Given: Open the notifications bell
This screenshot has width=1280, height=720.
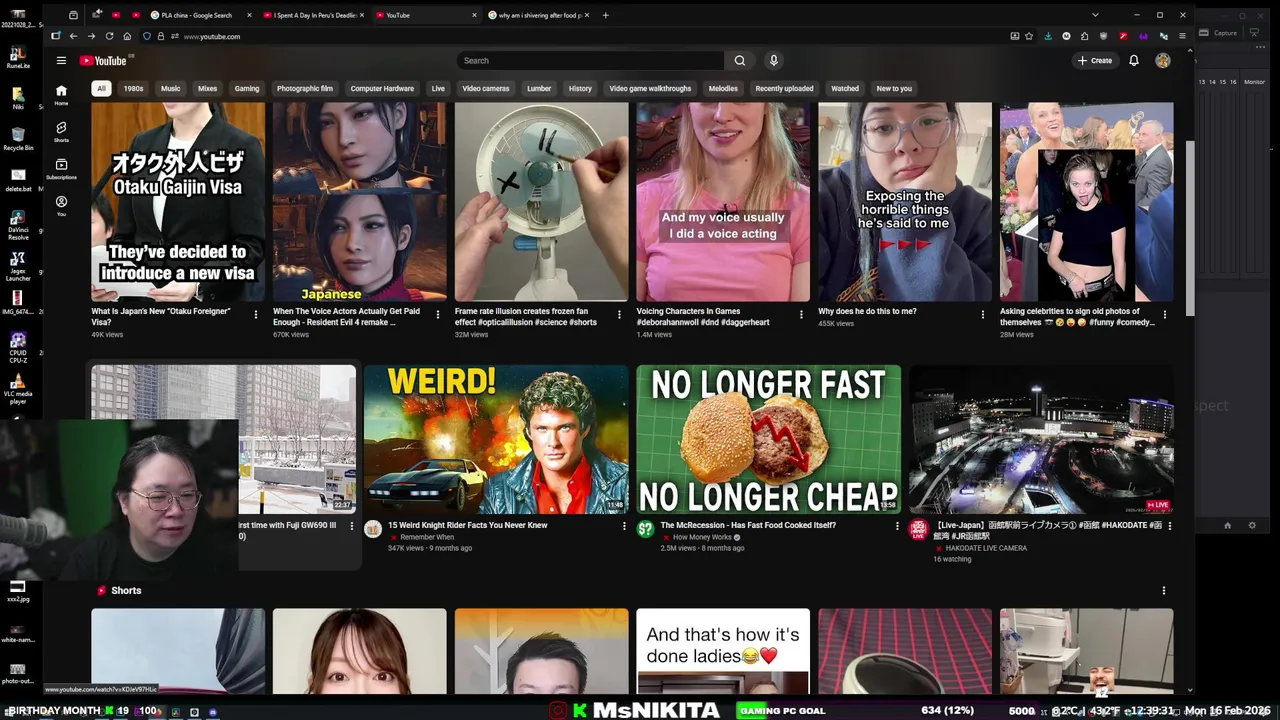Looking at the screenshot, I should pyautogui.click(x=1133, y=60).
